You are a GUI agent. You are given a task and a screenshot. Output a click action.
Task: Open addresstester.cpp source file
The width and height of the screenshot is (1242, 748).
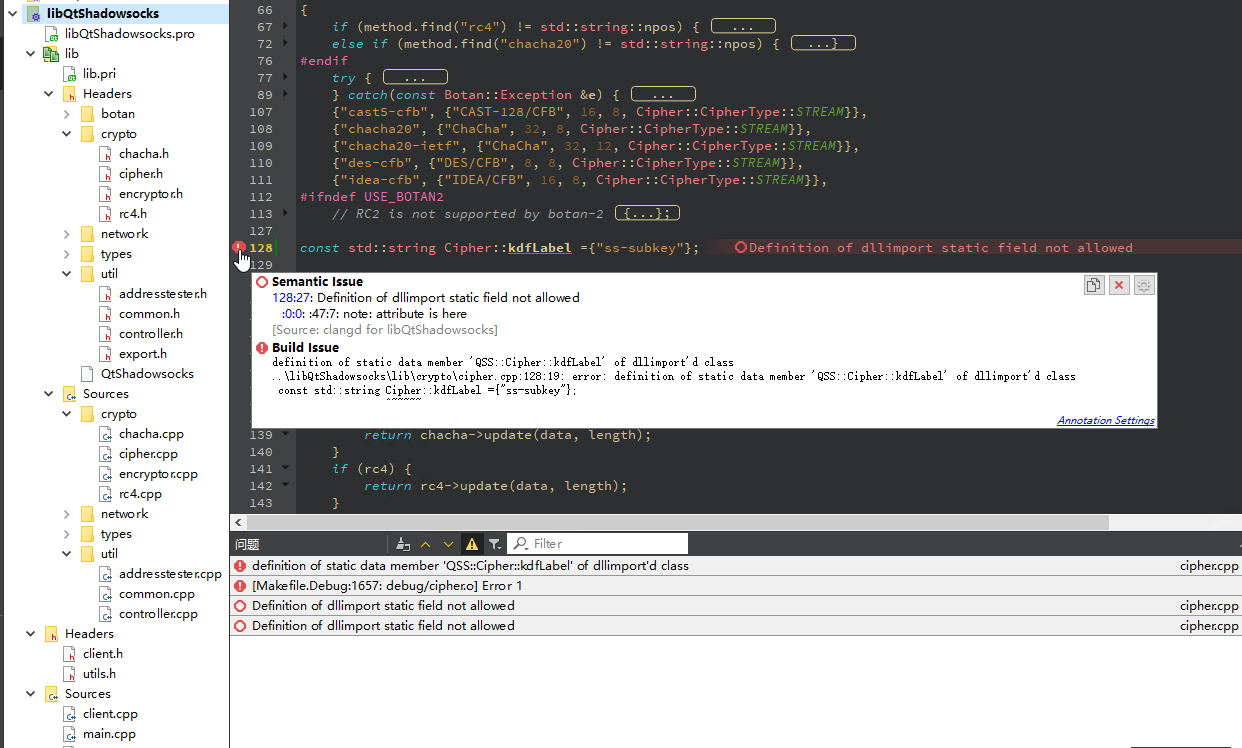tap(170, 574)
